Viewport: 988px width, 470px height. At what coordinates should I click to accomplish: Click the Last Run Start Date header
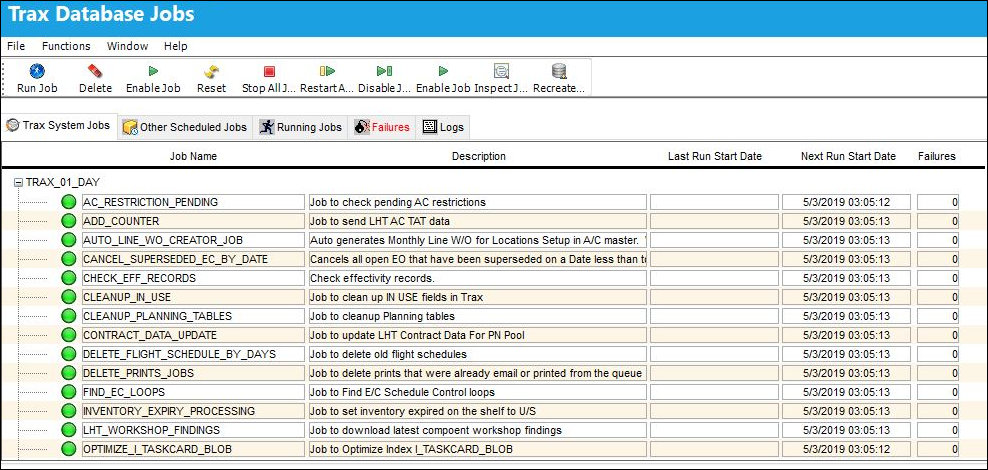click(715, 156)
